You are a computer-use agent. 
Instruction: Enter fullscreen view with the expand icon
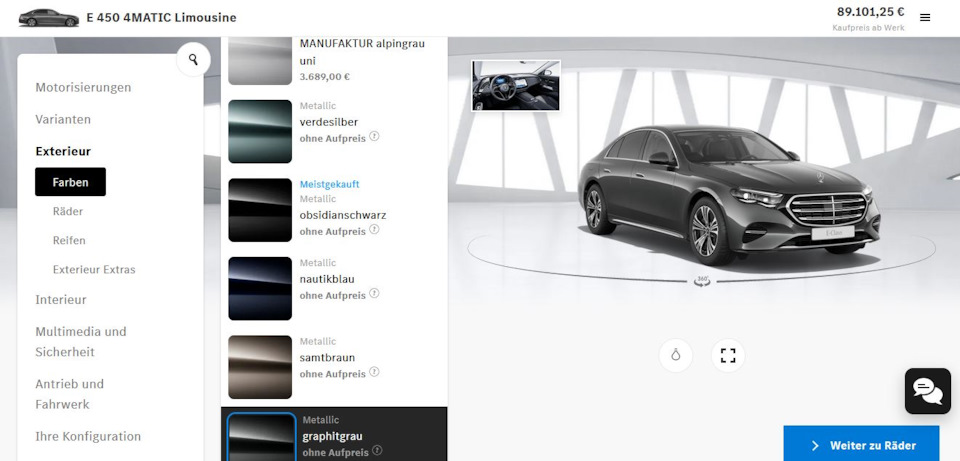(x=728, y=355)
